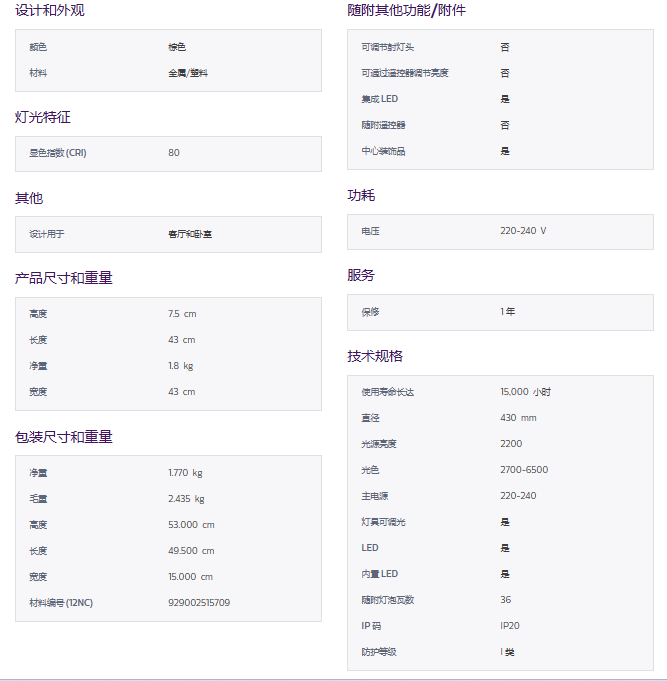The height and width of the screenshot is (681, 667).
Task: Select the 直径 label
Action: point(370,418)
